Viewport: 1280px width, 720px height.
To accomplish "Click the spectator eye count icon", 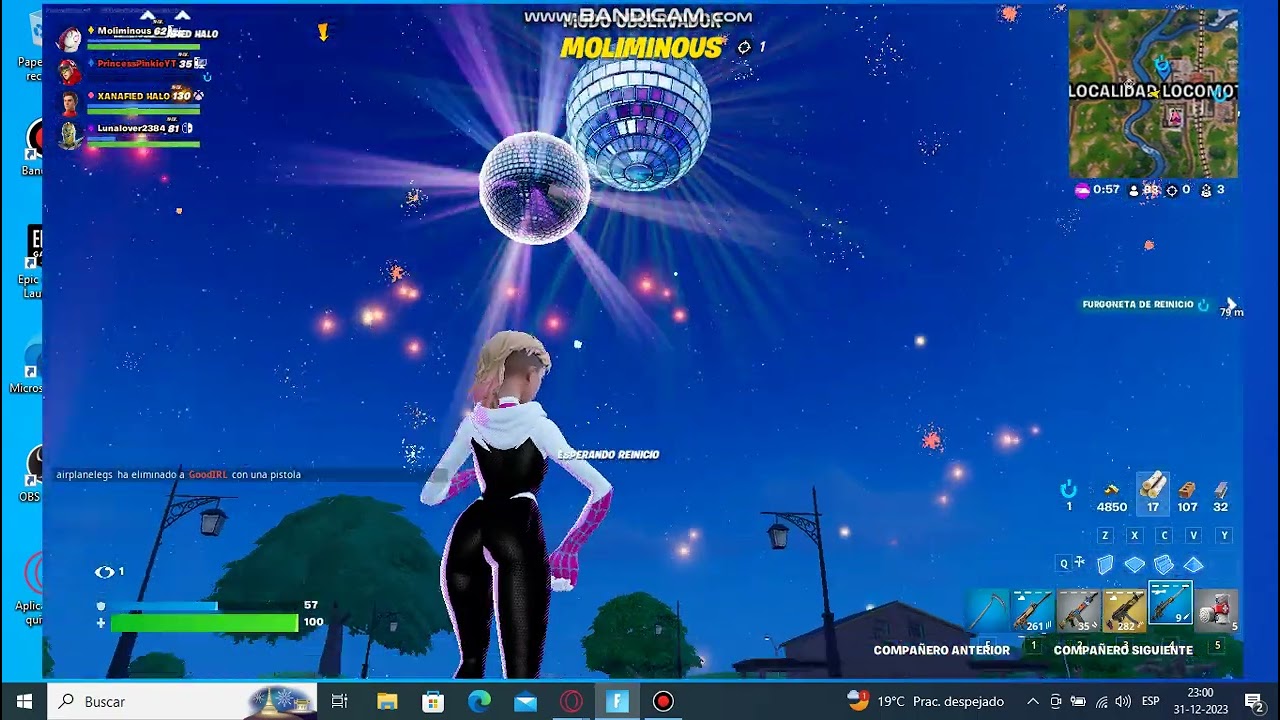I will click(x=104, y=572).
